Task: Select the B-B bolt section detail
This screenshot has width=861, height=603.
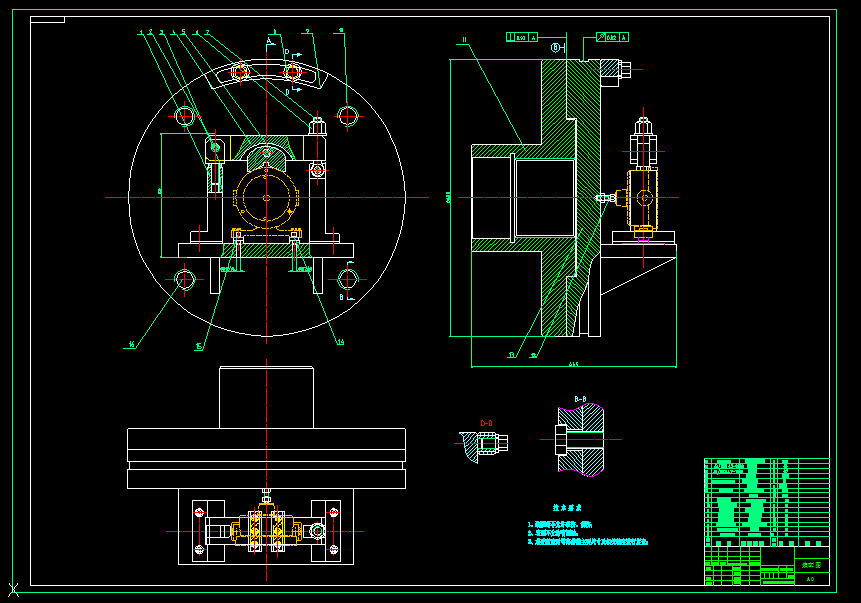Action: tap(580, 440)
